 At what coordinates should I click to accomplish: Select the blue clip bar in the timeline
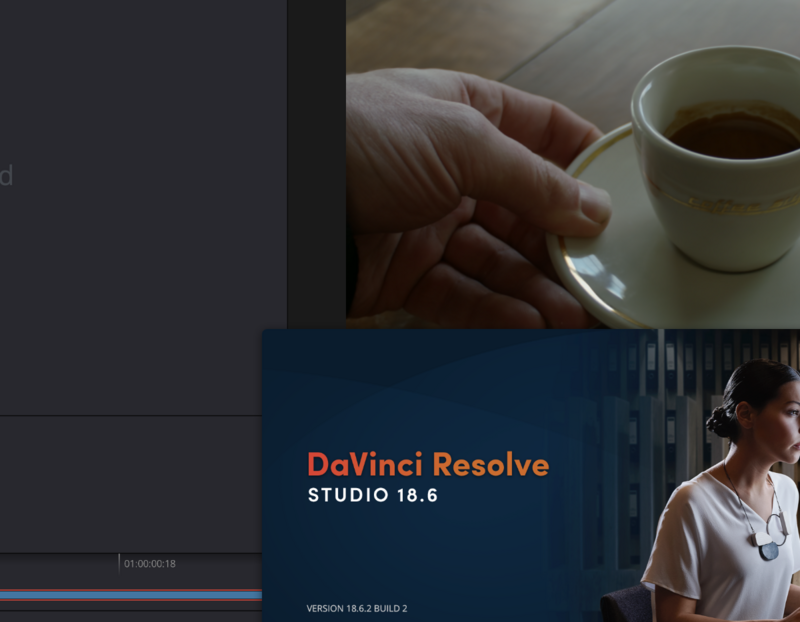[x=131, y=595]
